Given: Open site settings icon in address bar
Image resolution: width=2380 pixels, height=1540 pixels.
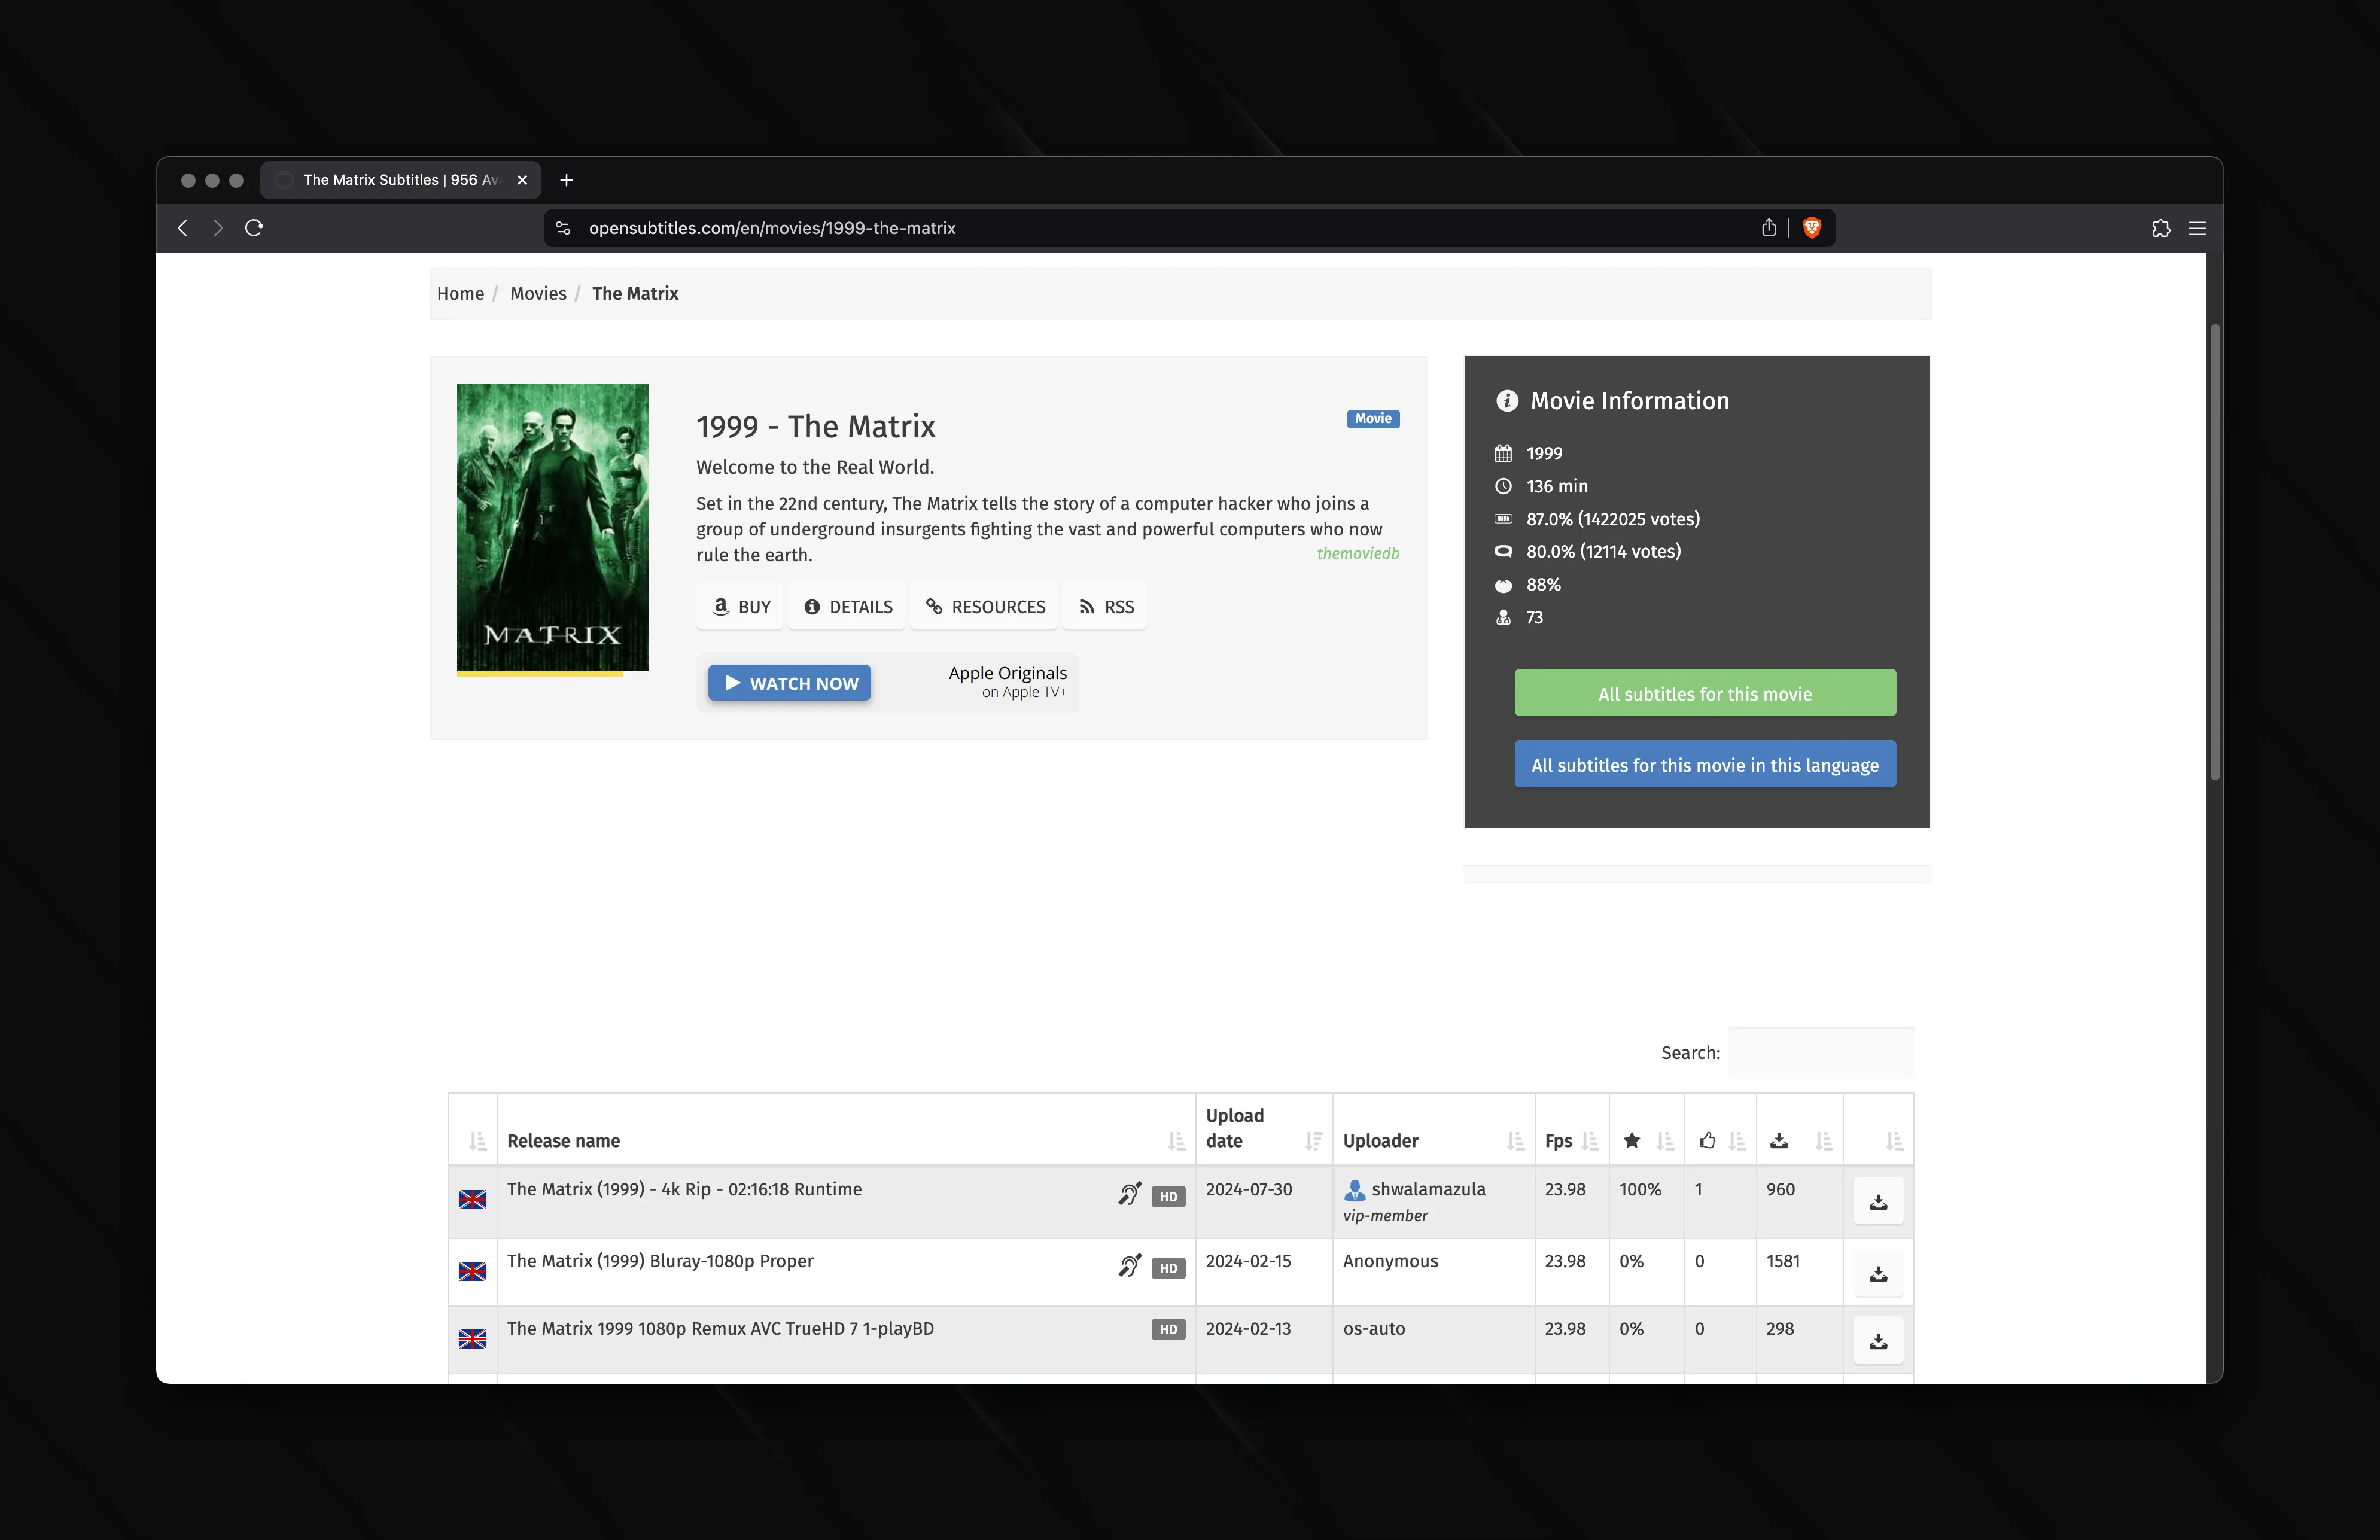Looking at the screenshot, I should tap(563, 228).
